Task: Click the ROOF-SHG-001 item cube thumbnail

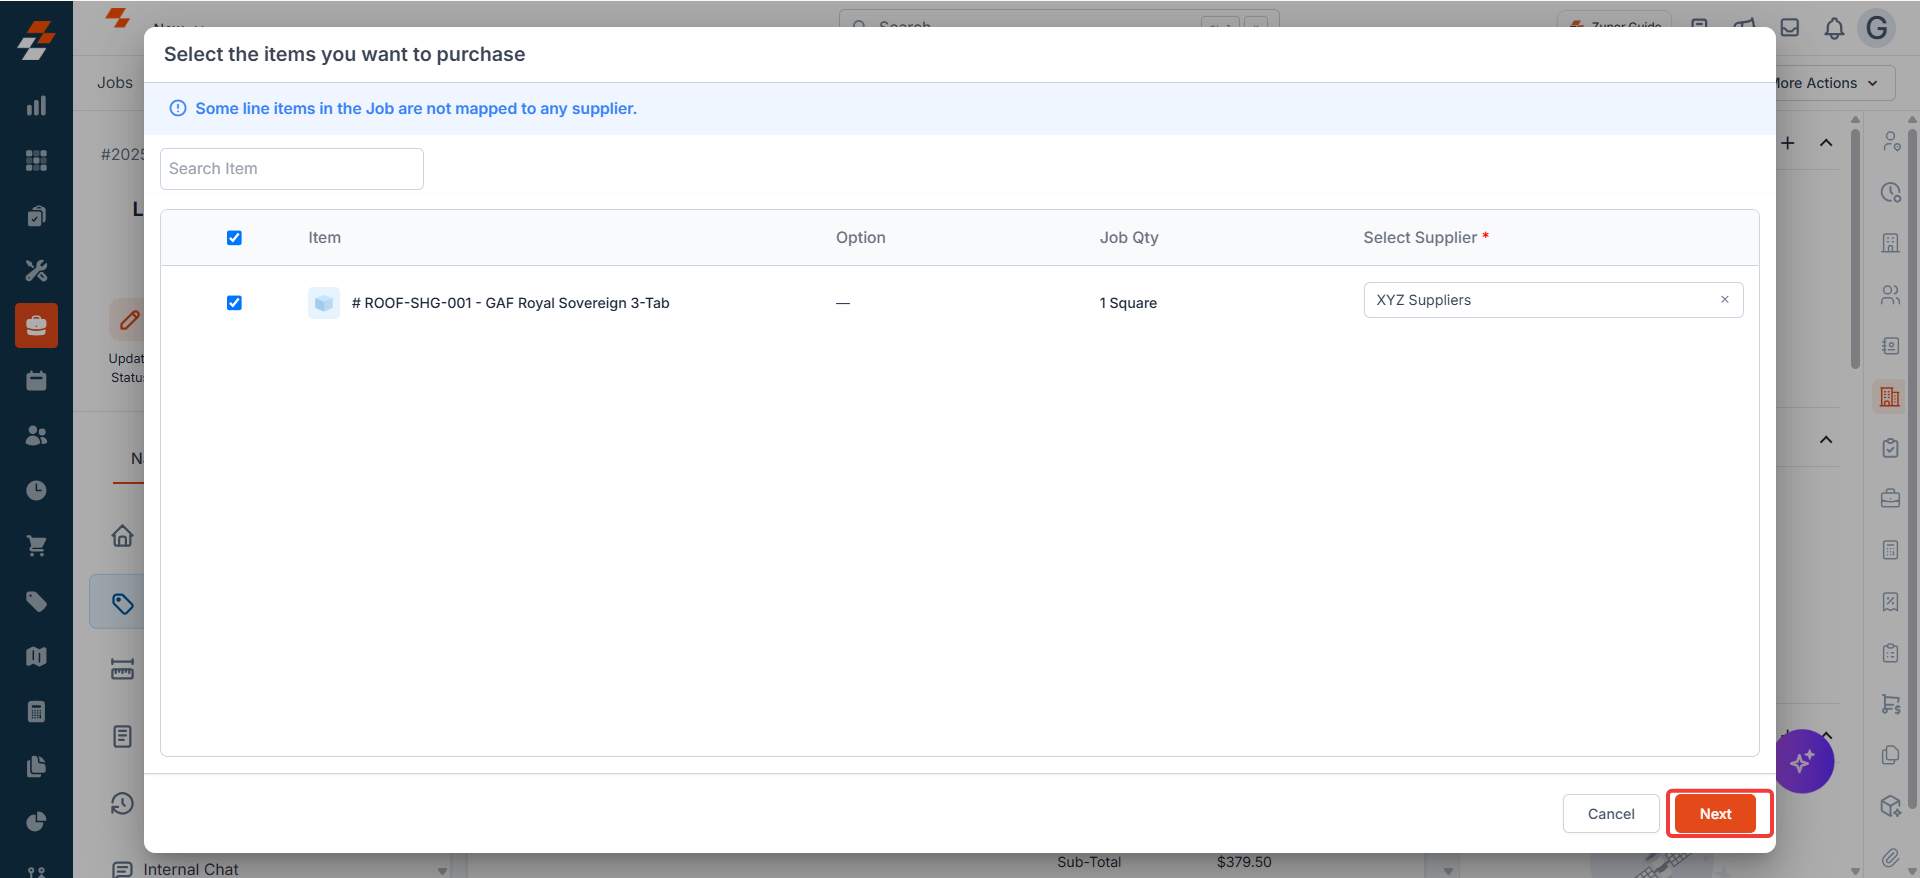Action: tap(324, 303)
